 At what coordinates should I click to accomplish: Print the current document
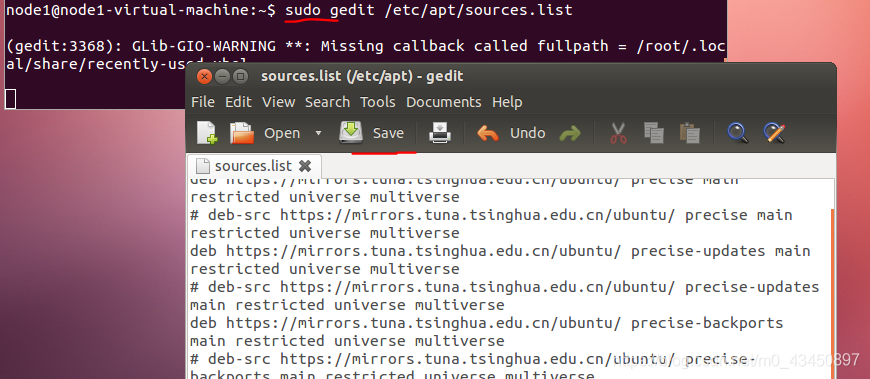pyautogui.click(x=440, y=133)
